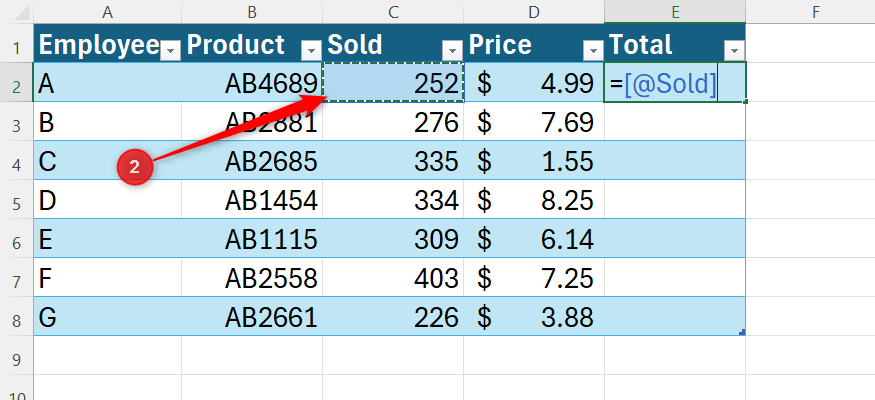Viewport: 875px width, 400px height.
Task: Select row 3 header
Action: [17, 122]
